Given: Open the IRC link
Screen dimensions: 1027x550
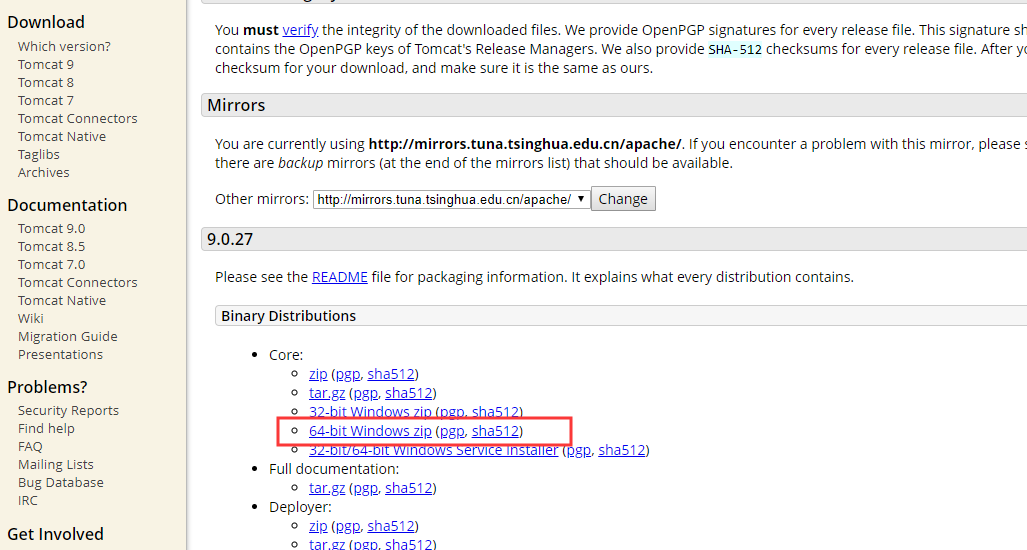Looking at the screenshot, I should click(28, 500).
